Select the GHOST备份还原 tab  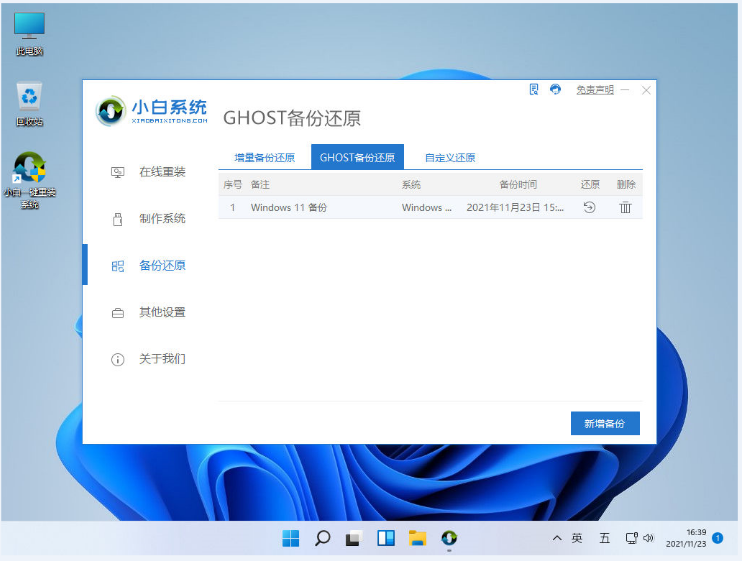(357, 157)
